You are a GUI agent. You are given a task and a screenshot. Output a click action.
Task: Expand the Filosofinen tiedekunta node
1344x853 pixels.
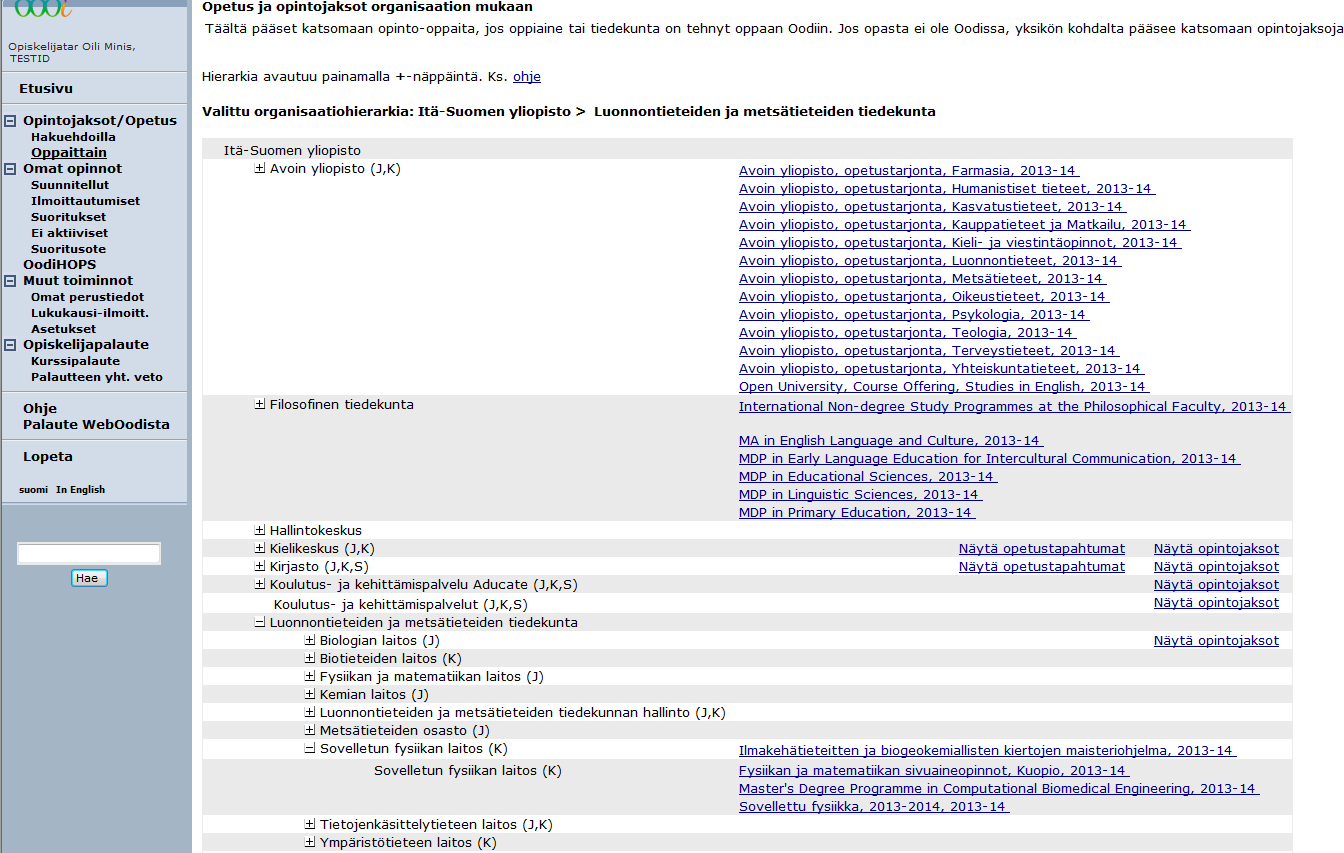click(x=260, y=405)
